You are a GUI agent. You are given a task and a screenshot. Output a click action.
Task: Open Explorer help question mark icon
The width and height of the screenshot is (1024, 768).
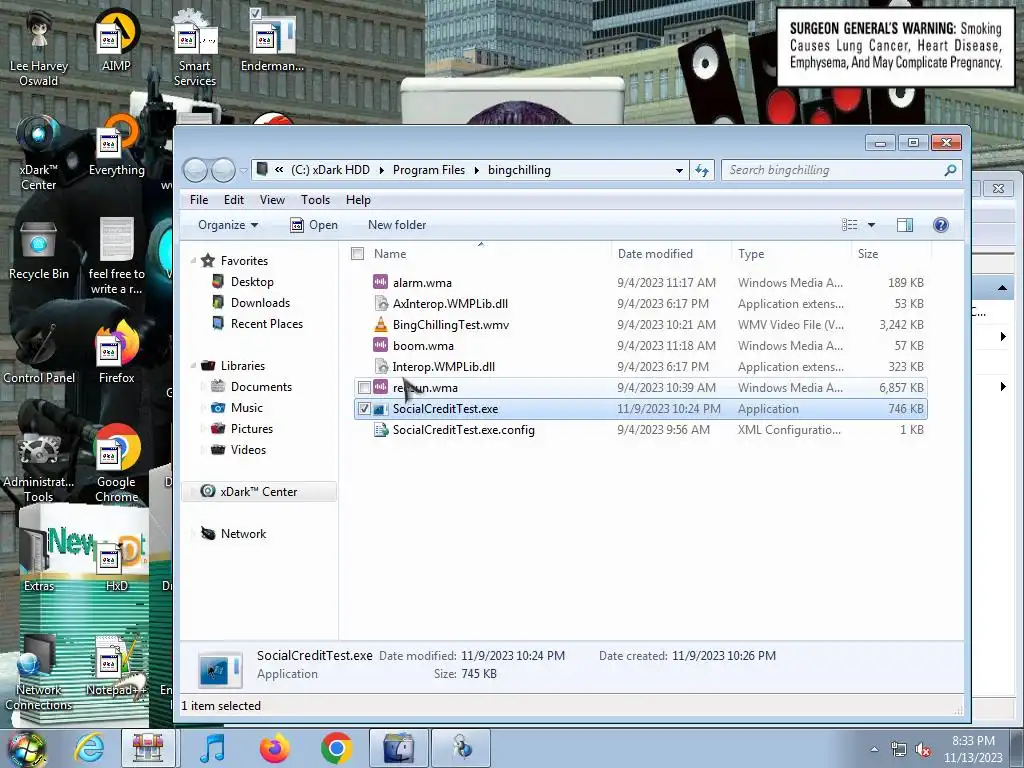tap(940, 225)
